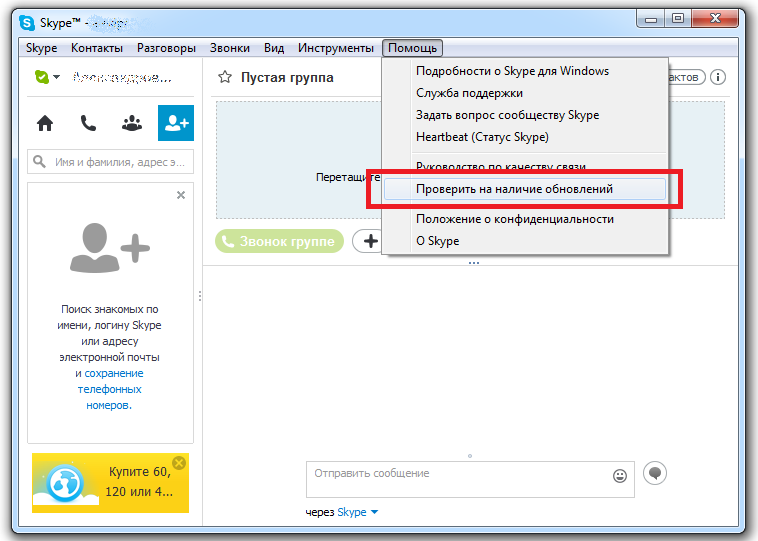This screenshot has width=758, height=541.
Task: Choose О Skype menu entry
Action: (x=525, y=241)
